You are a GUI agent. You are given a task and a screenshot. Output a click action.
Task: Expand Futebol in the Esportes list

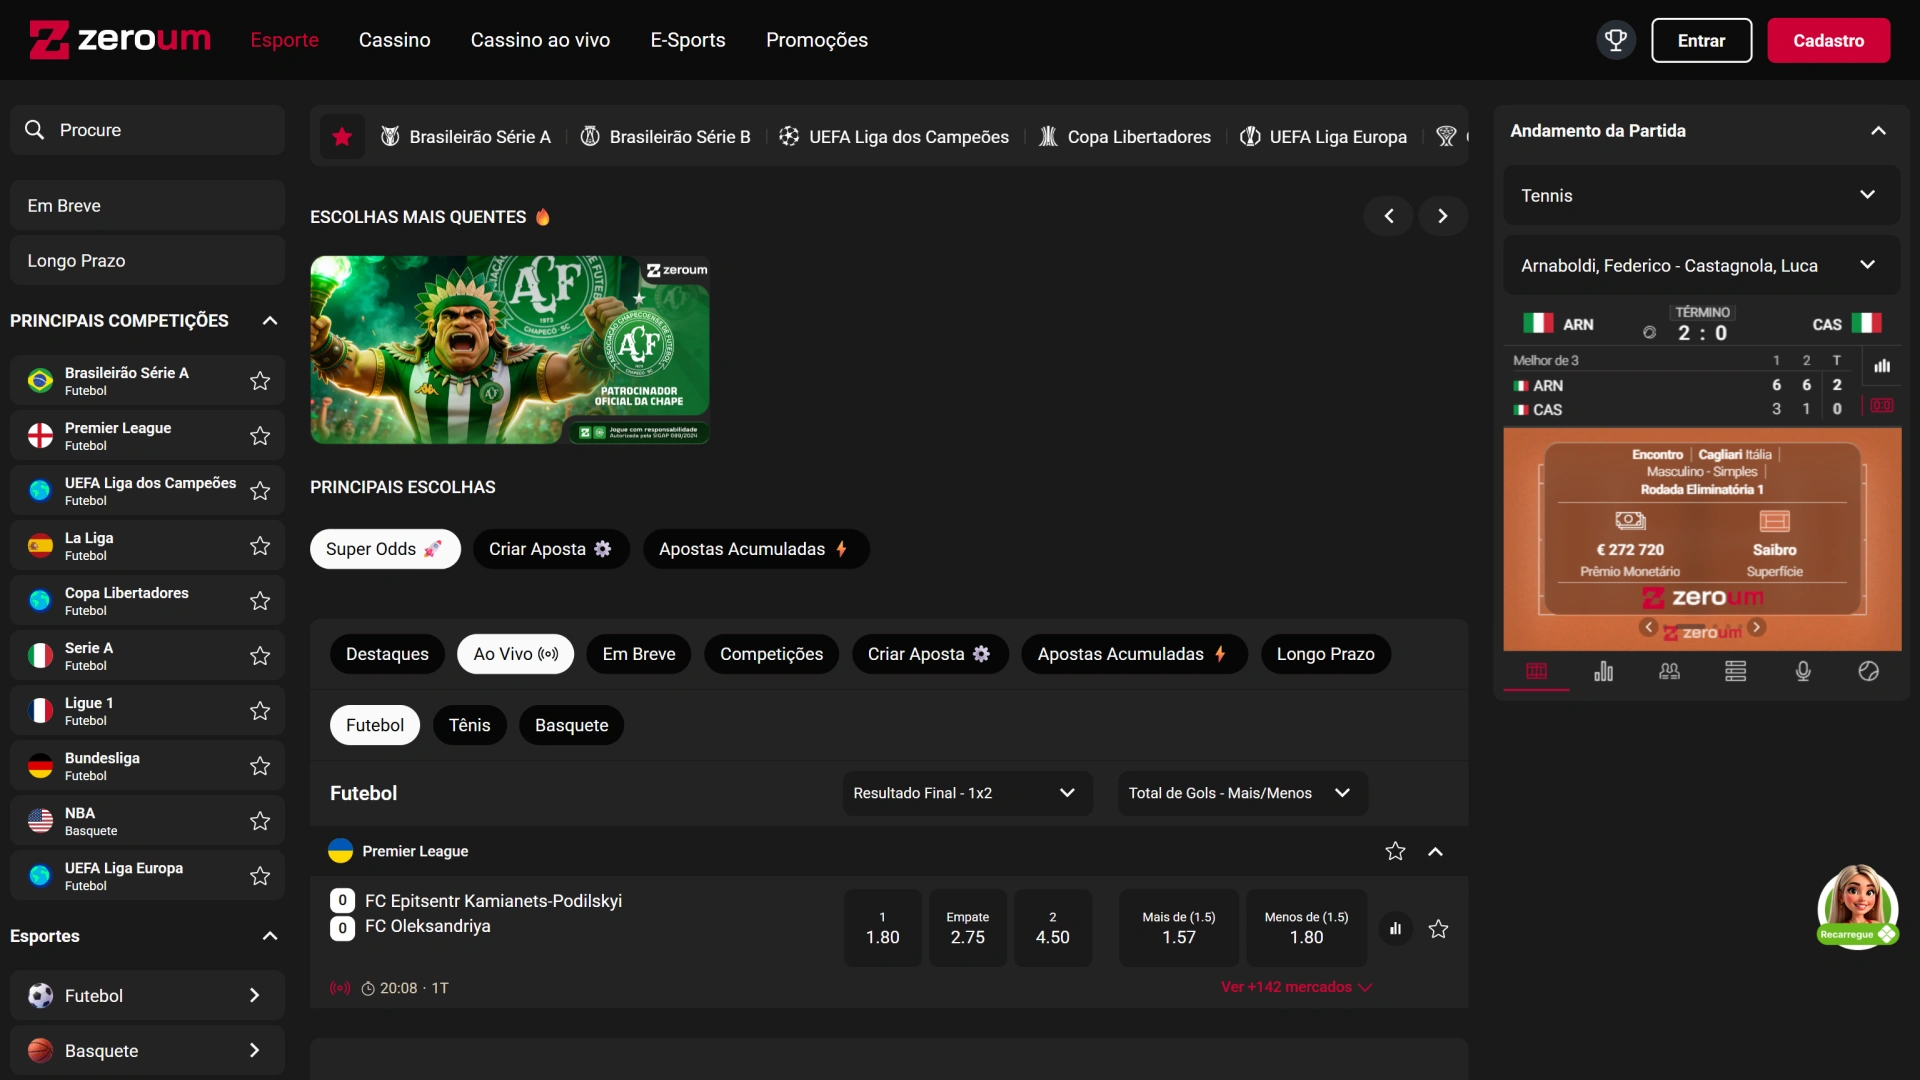[x=147, y=995]
